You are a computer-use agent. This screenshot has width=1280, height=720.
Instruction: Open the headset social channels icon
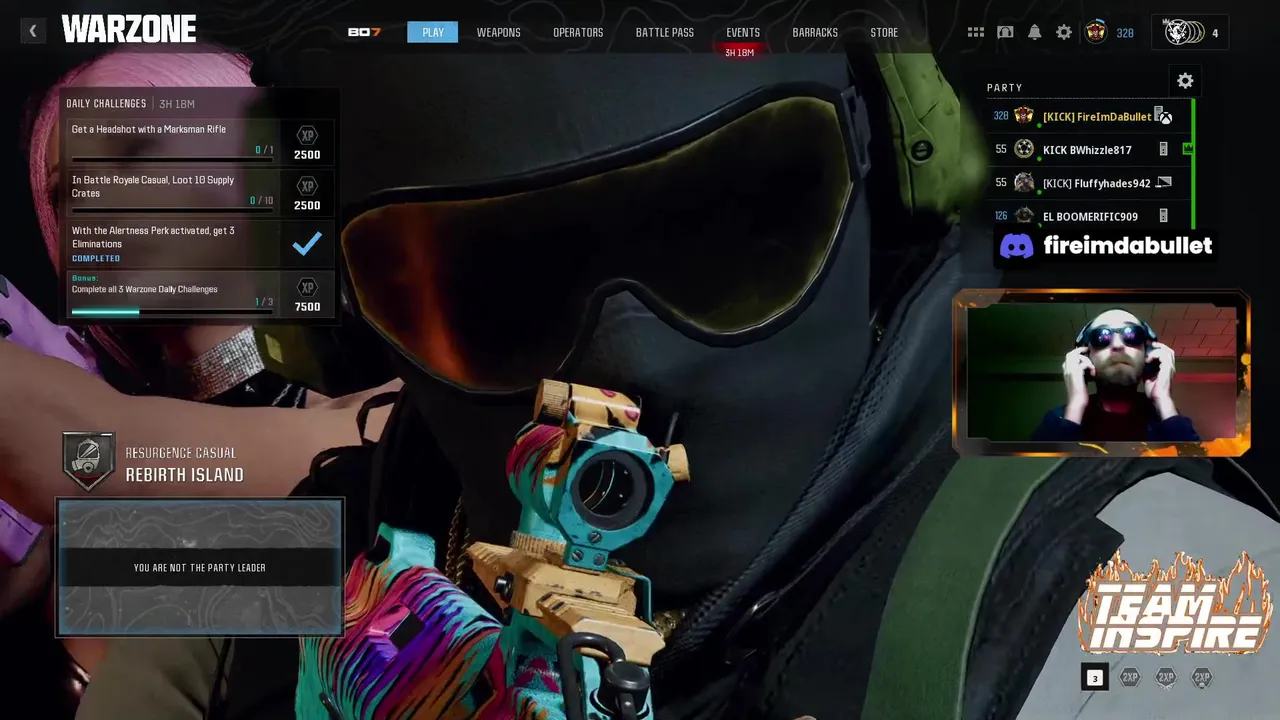[x=1005, y=32]
